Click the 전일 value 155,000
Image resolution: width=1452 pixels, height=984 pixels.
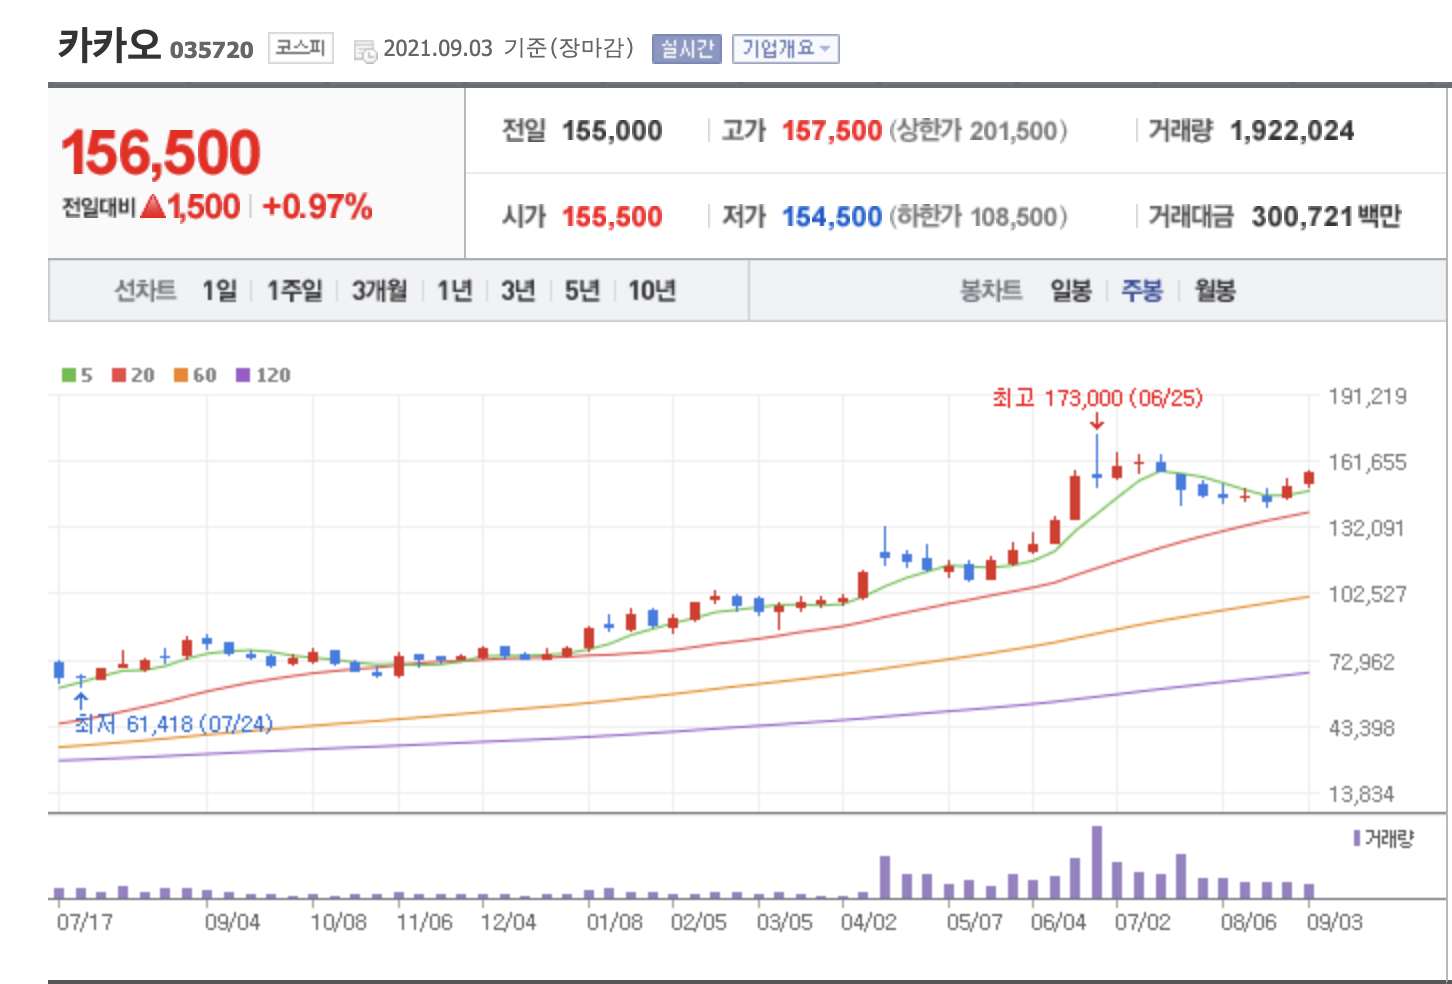pos(612,131)
